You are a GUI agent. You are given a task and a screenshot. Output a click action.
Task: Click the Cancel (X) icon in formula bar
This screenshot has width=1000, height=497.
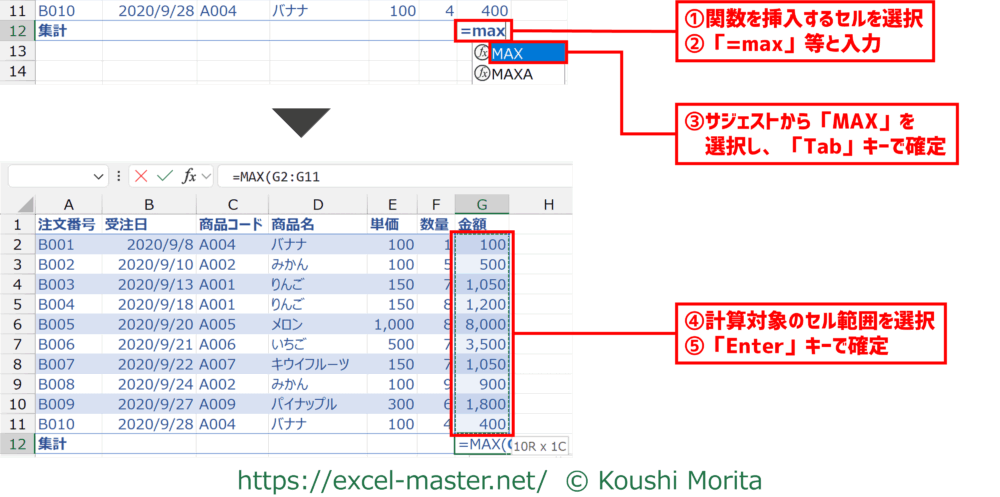pos(141,176)
